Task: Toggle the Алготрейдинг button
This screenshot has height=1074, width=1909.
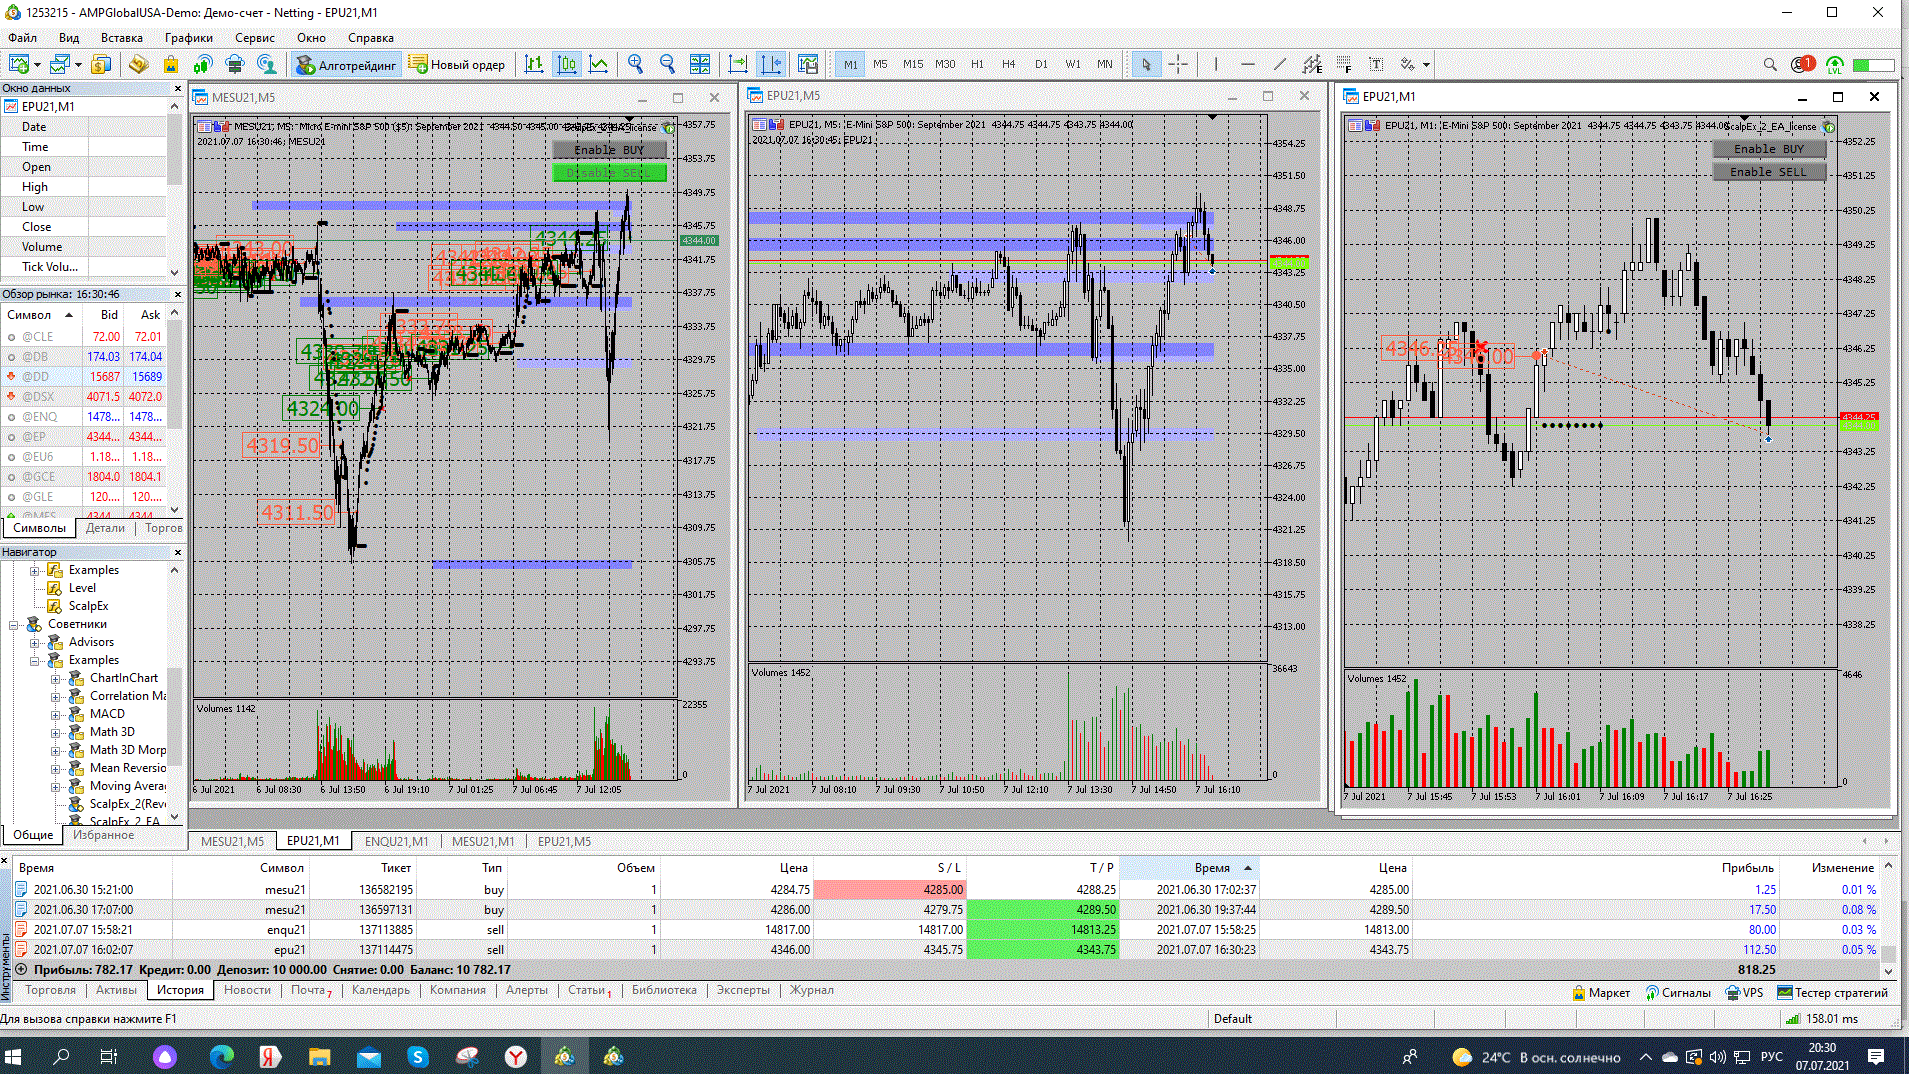Action: coord(346,64)
